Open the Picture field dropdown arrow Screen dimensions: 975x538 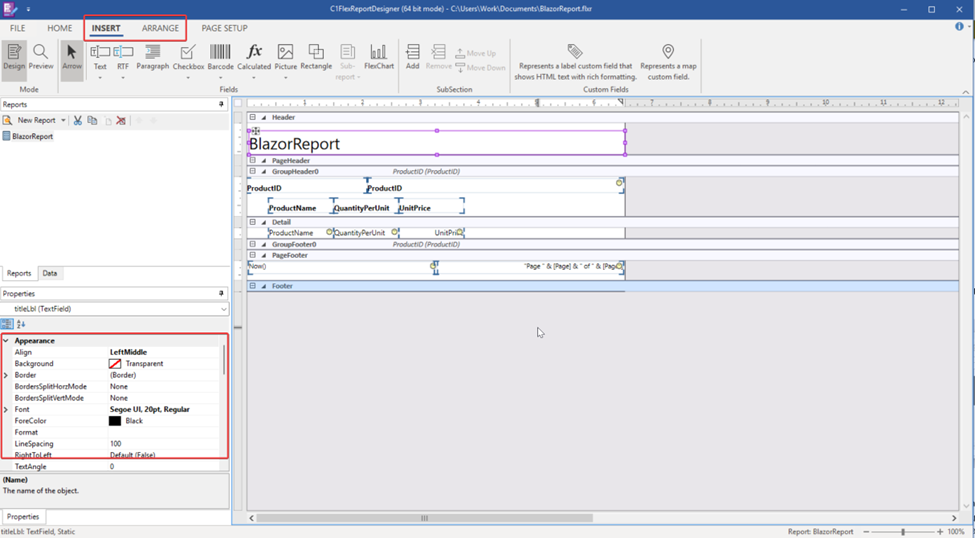tap(285, 78)
